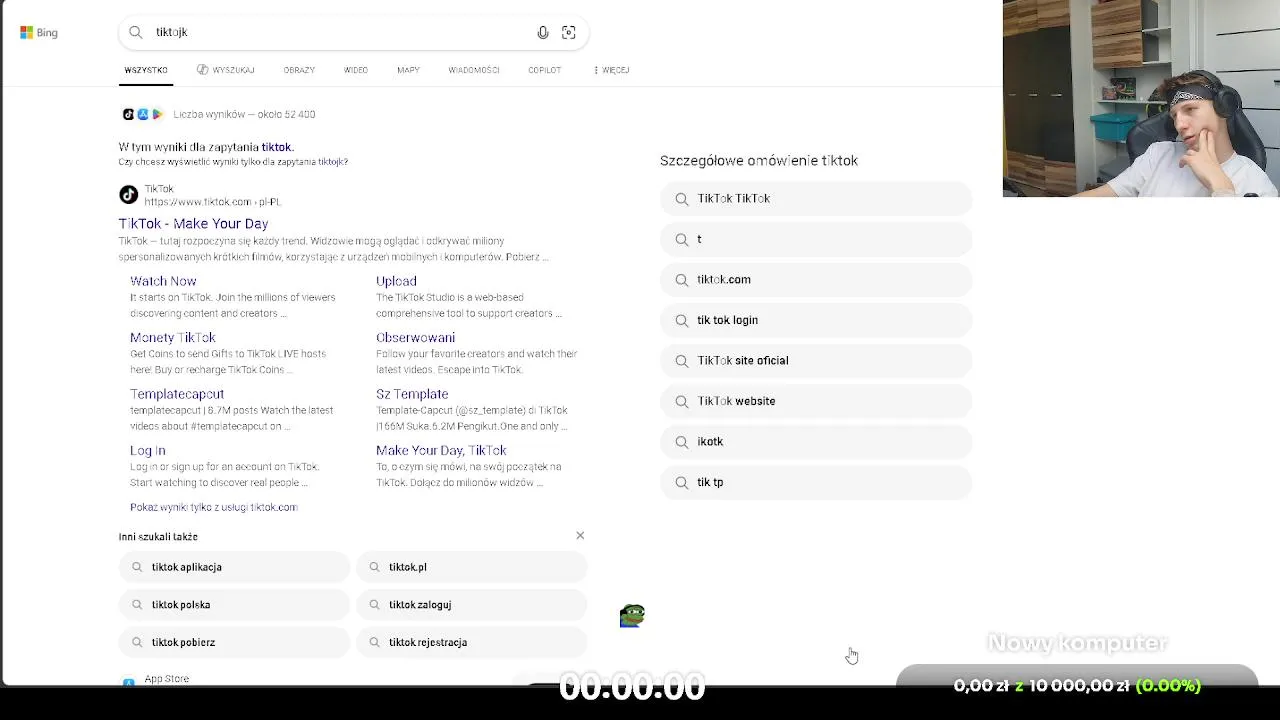Screen dimensions: 1280x720
Task: Open the Bing logo home link
Action: [39, 32]
